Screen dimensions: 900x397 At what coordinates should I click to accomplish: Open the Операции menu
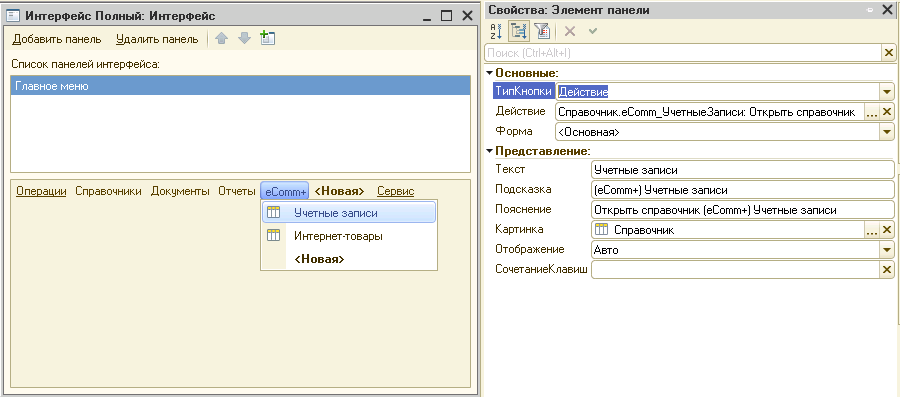coord(41,191)
